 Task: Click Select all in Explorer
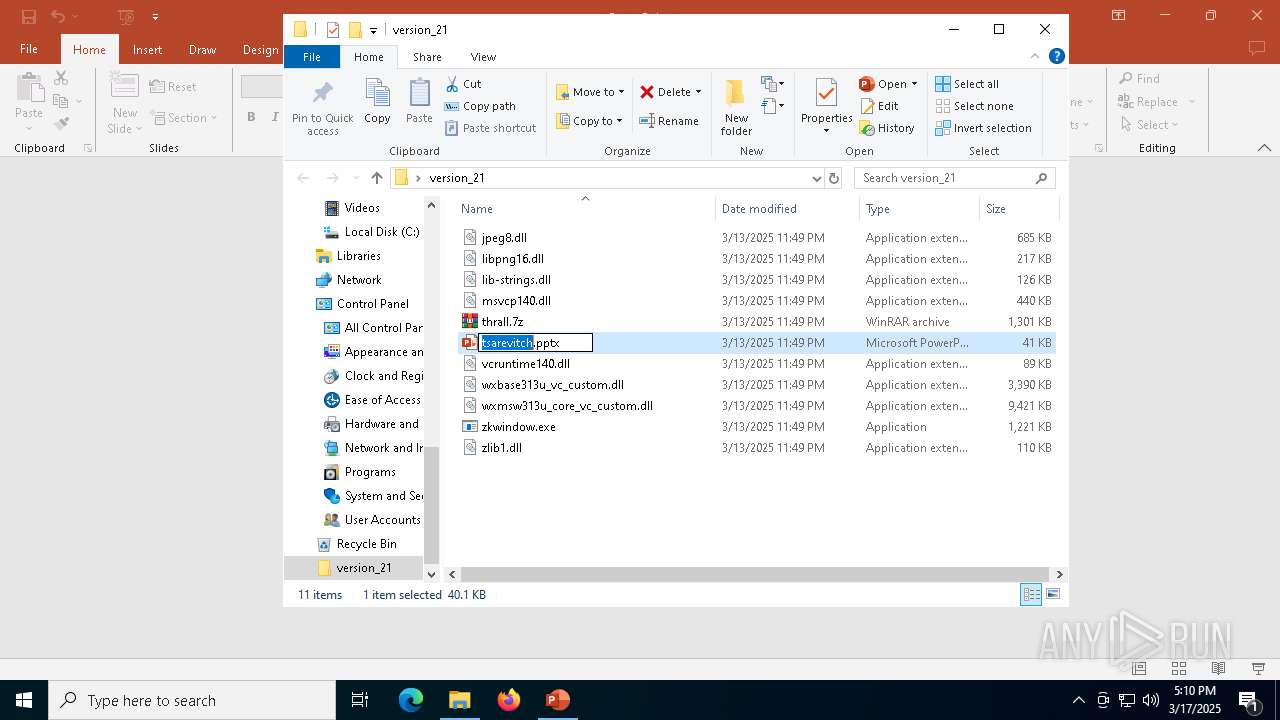coord(967,84)
